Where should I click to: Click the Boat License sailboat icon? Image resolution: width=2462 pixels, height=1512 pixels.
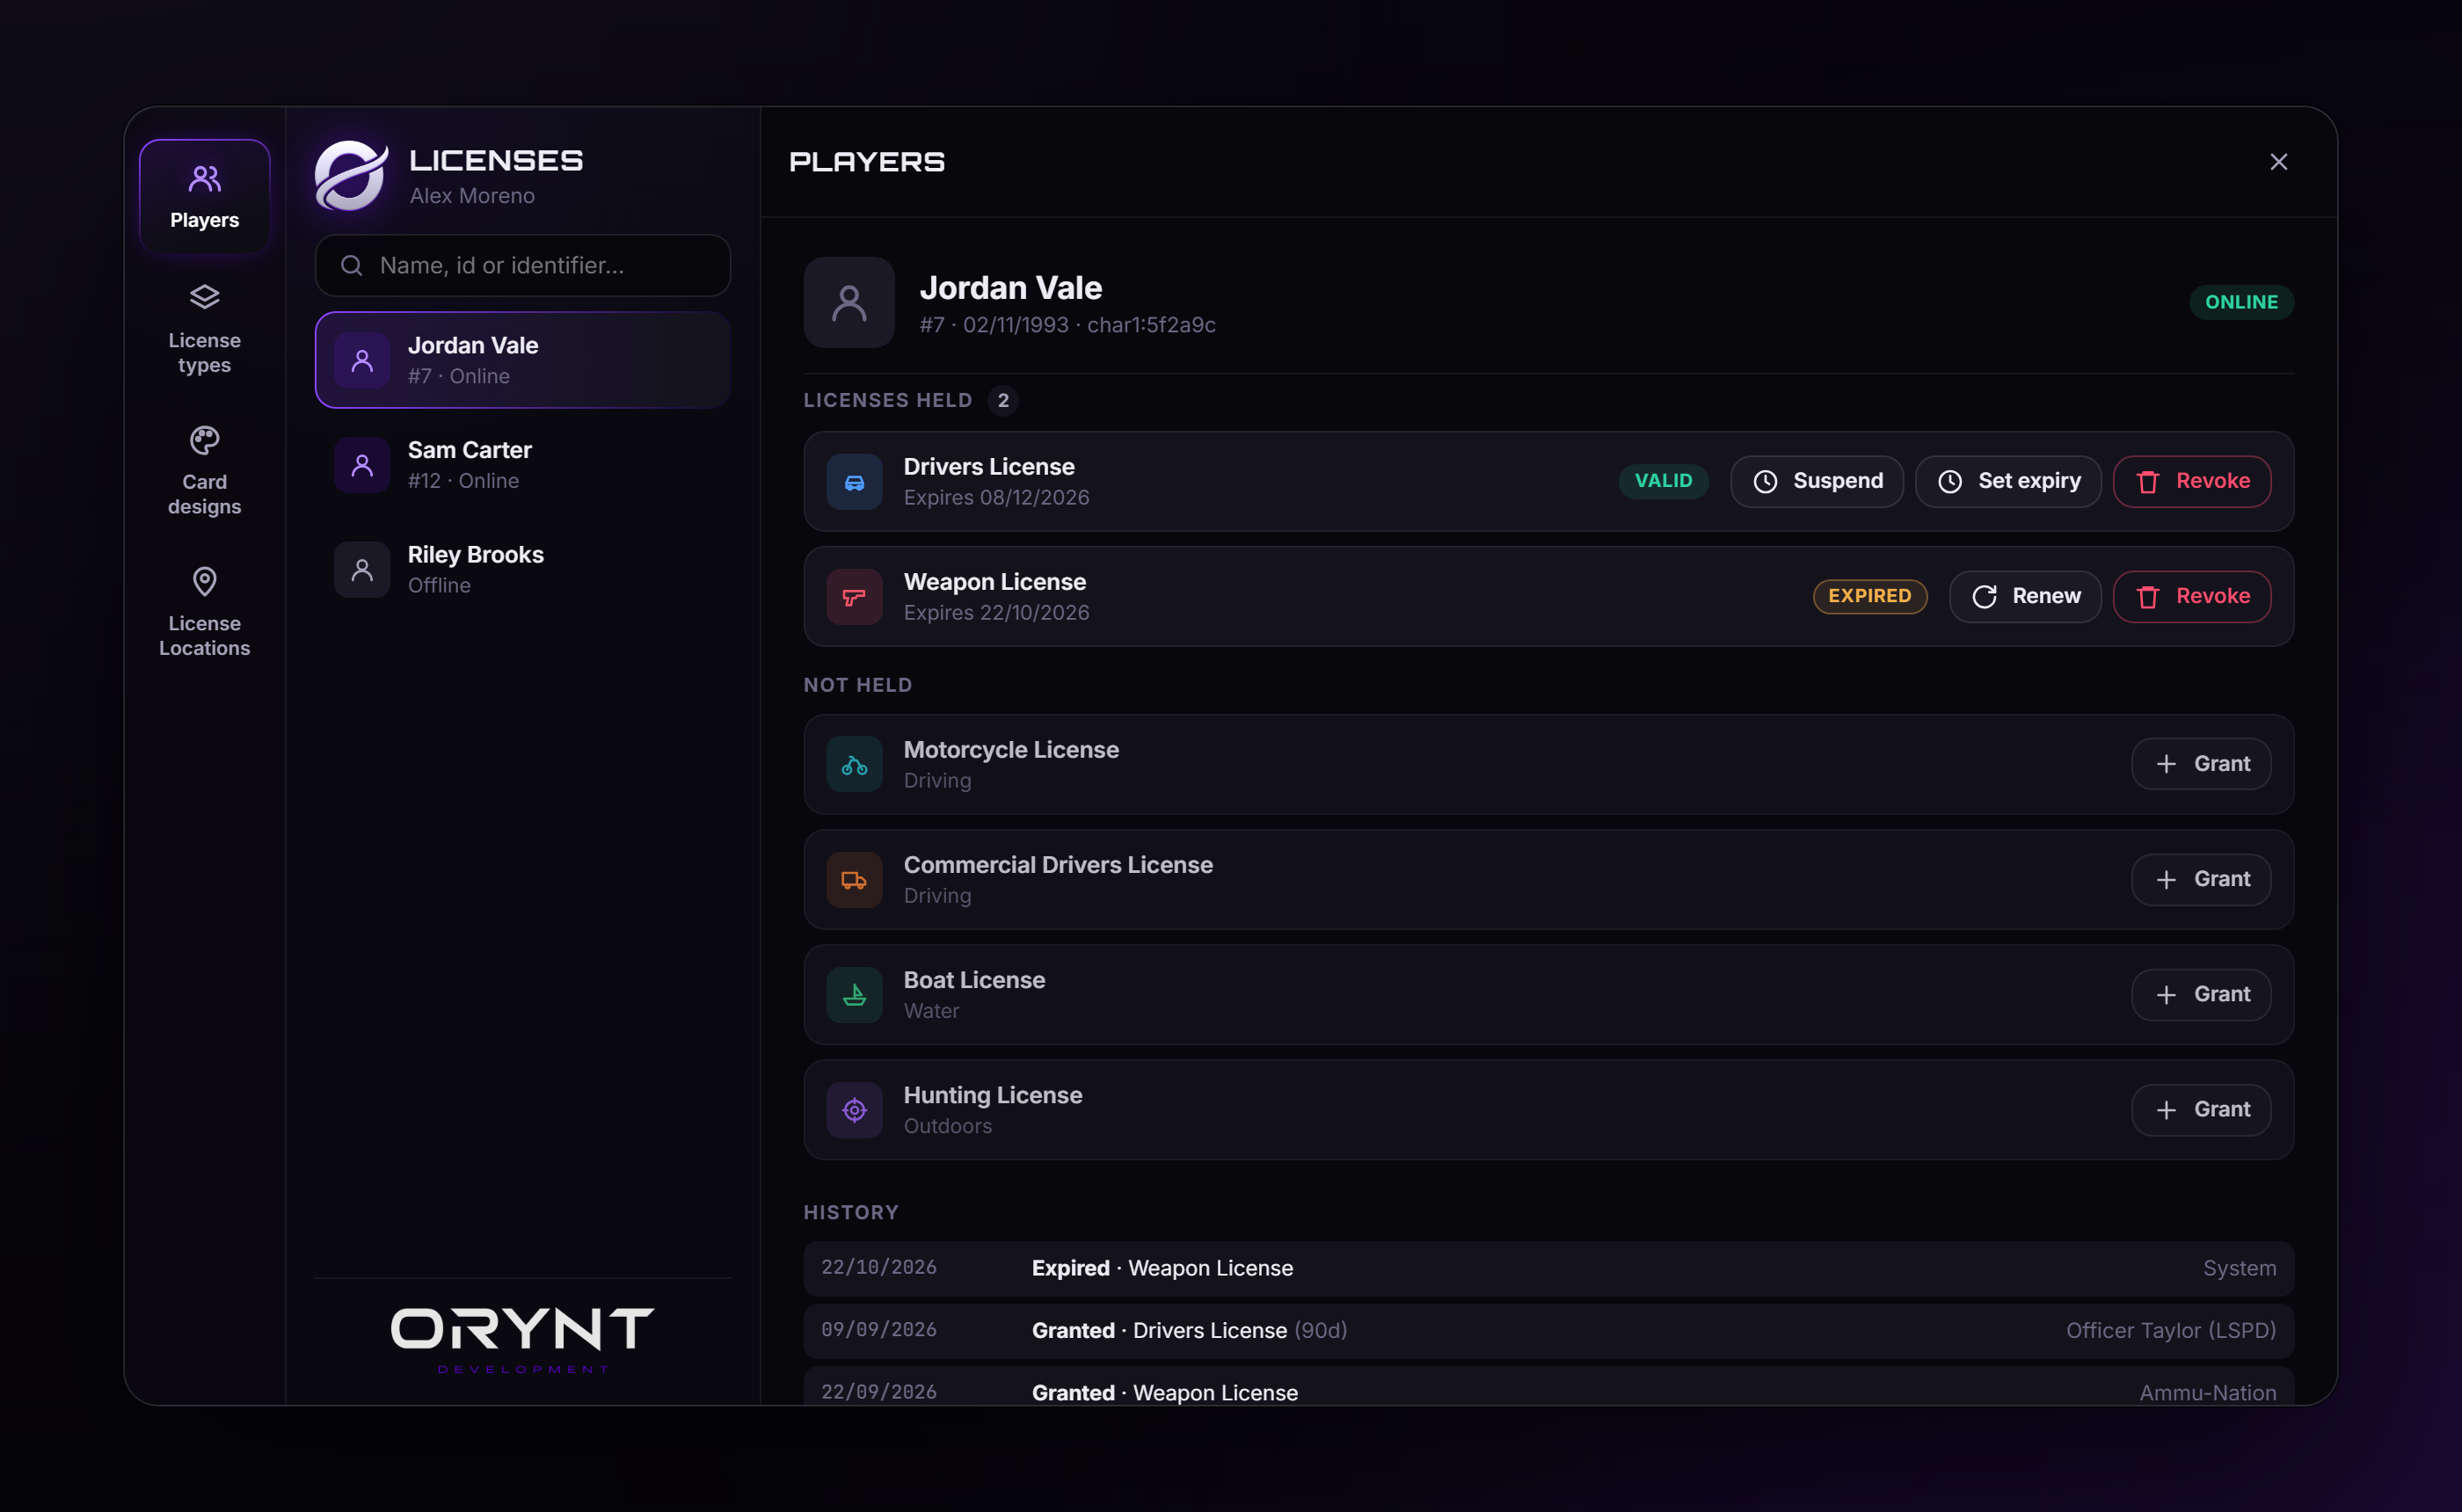pyautogui.click(x=854, y=995)
